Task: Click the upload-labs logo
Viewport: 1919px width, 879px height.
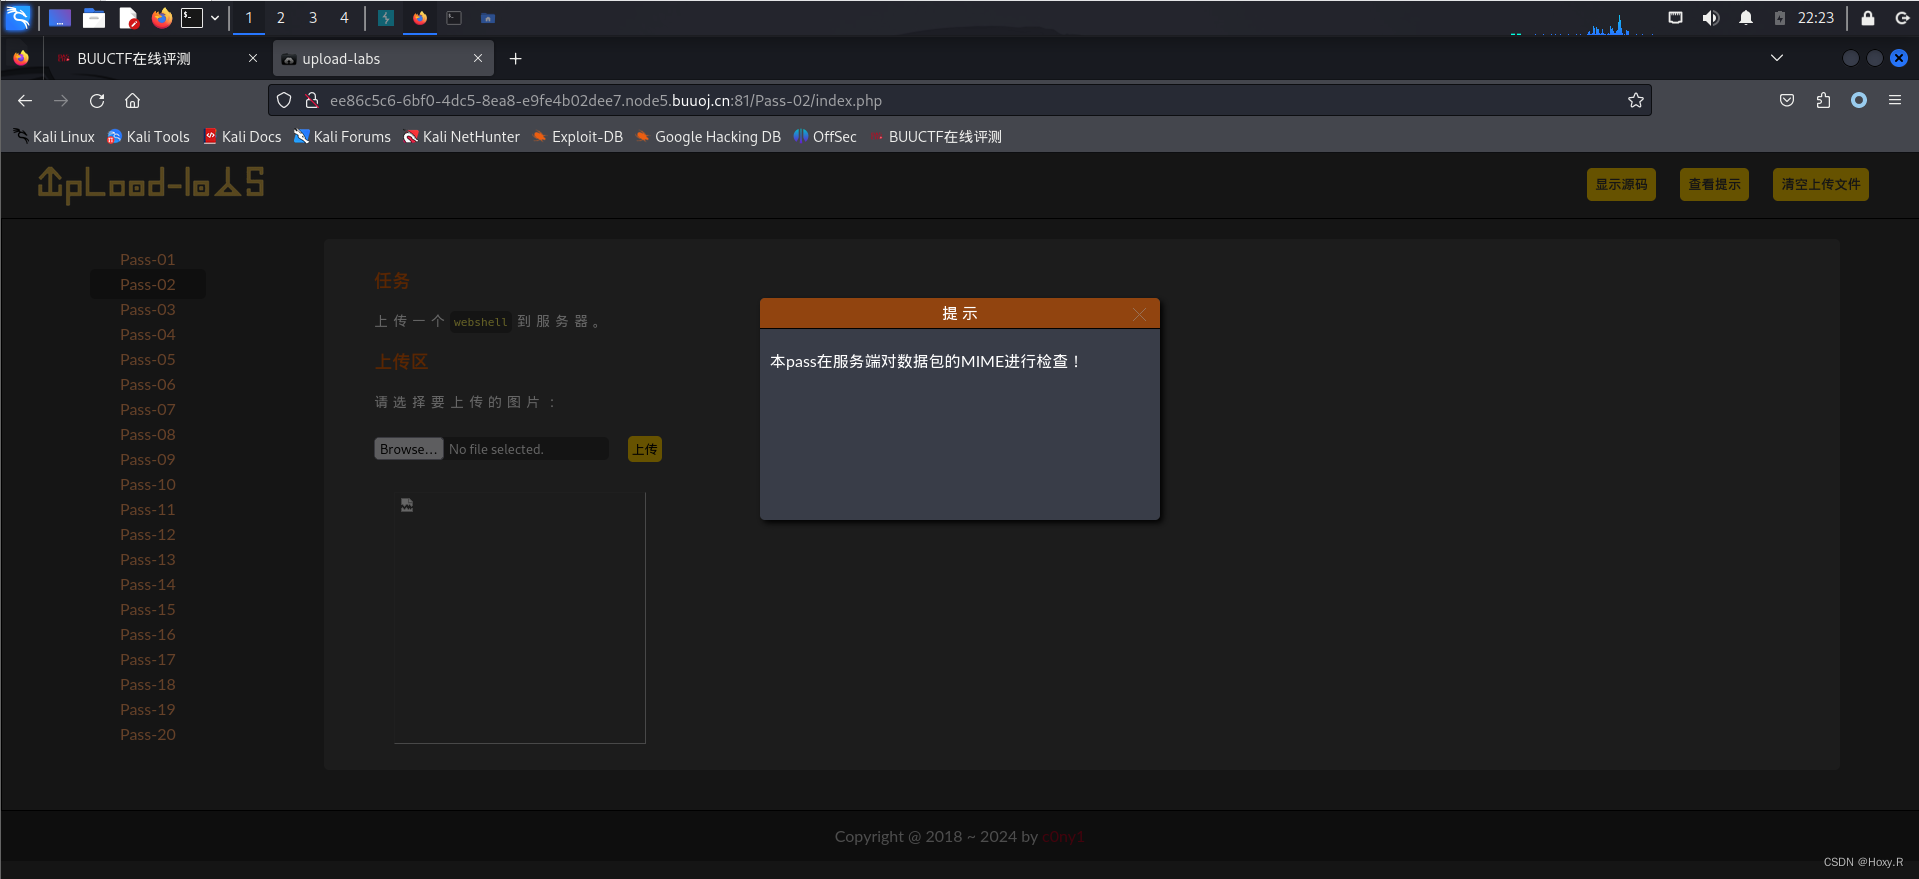Action: [151, 184]
